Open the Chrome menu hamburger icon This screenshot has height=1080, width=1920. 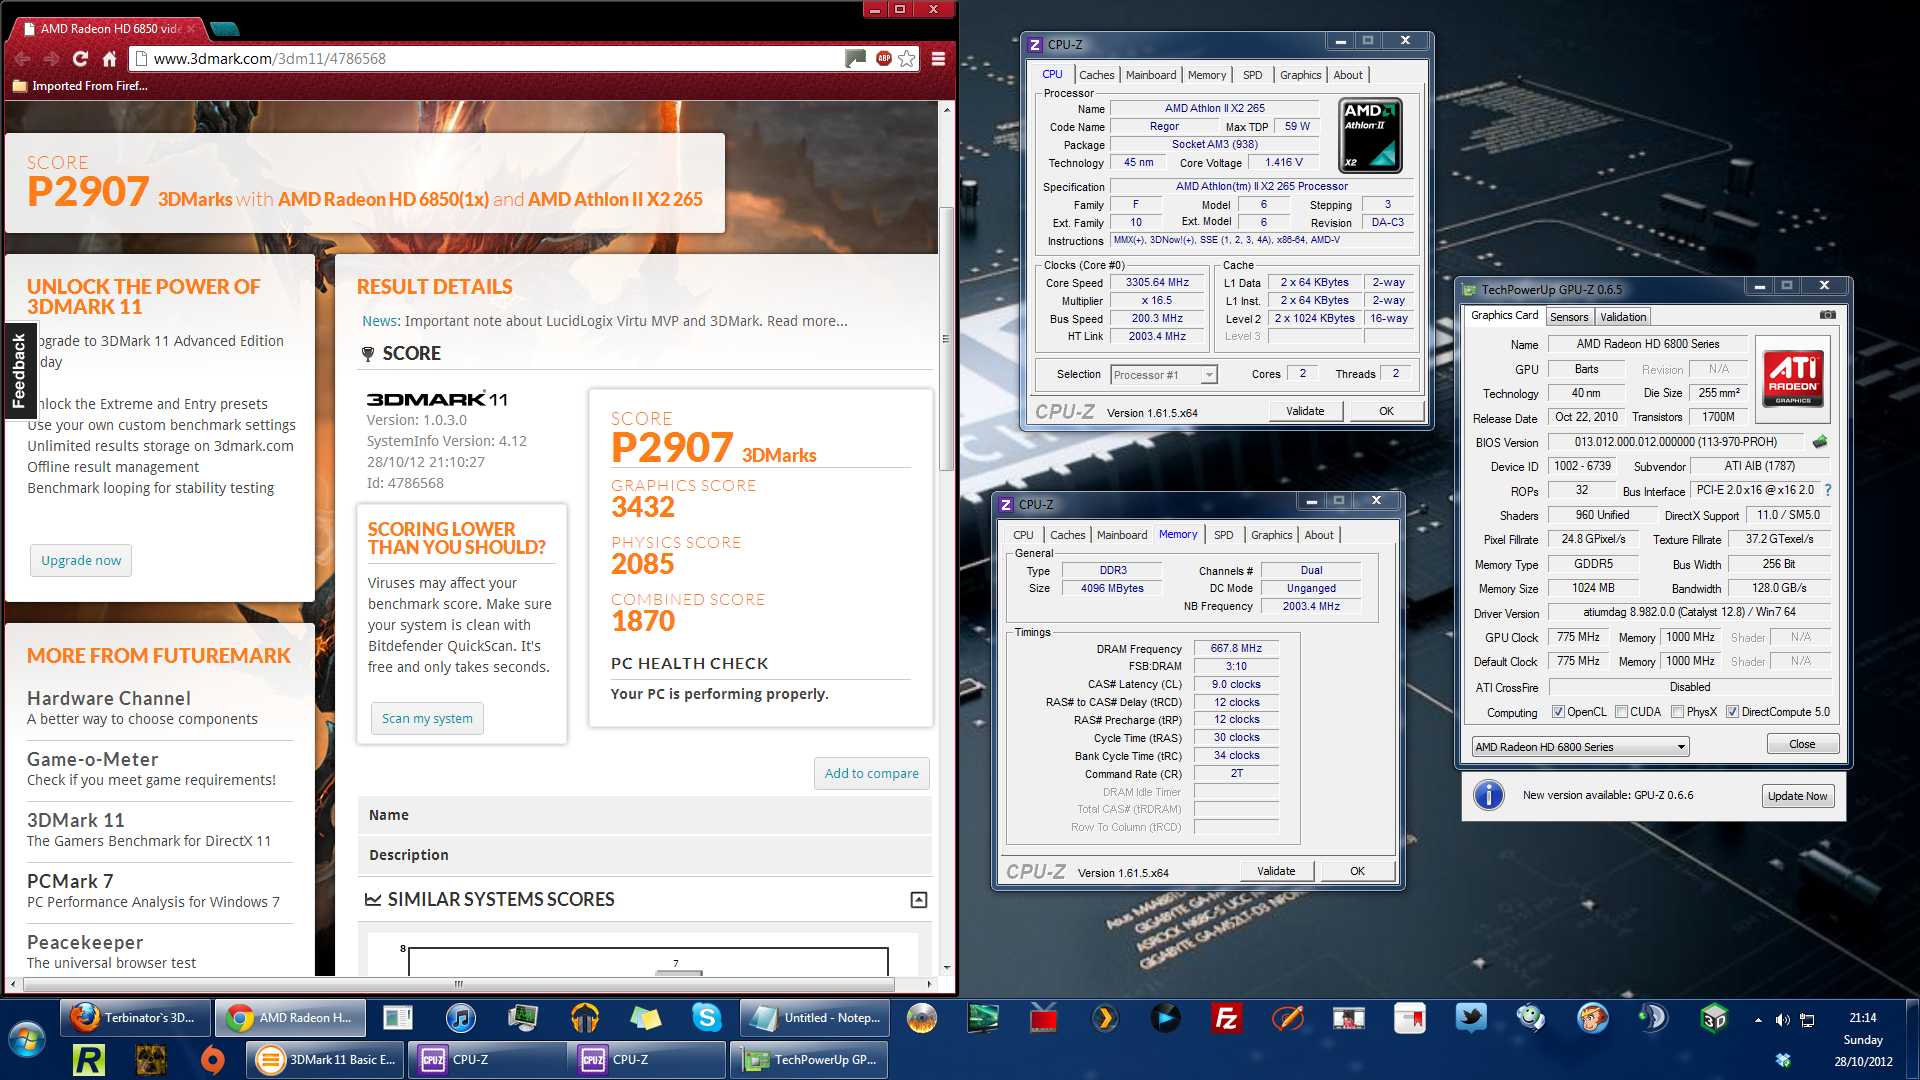(x=938, y=59)
